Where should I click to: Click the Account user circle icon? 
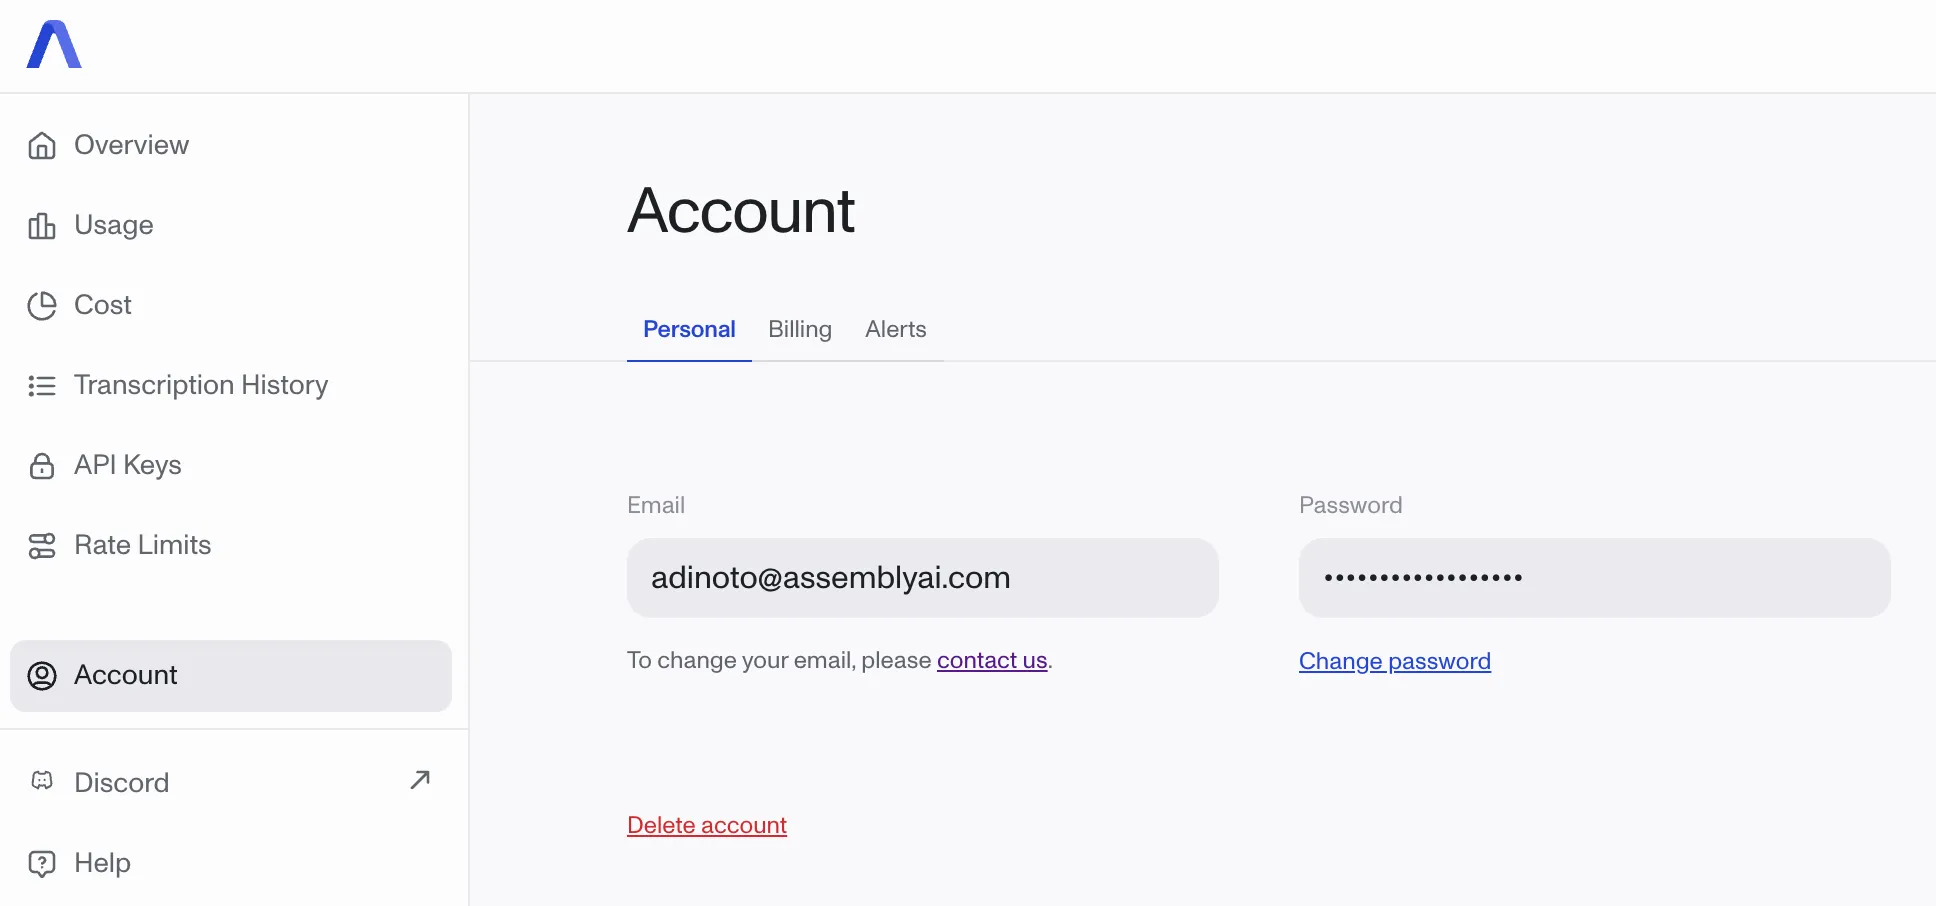coord(42,676)
